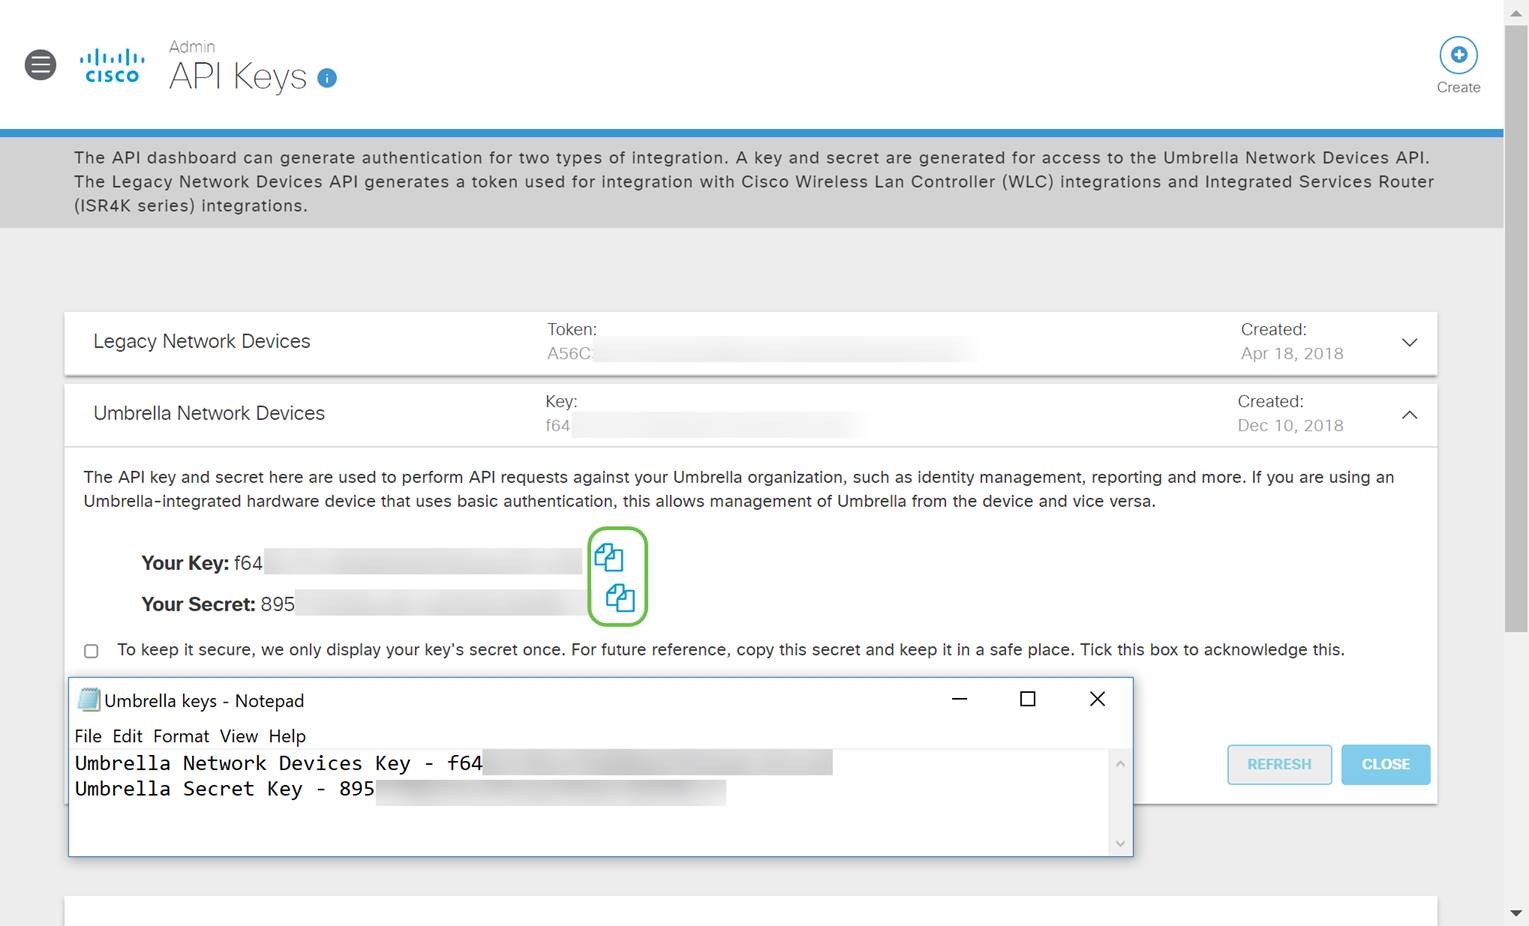
Task: Collapse the Umbrella Network Devices row
Action: (x=1409, y=414)
